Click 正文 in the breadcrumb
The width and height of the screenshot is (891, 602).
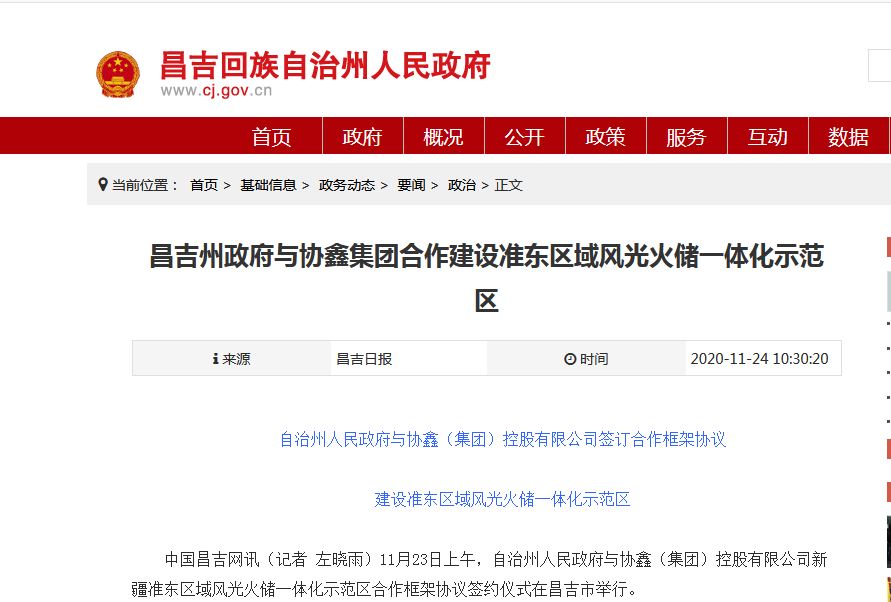508,185
